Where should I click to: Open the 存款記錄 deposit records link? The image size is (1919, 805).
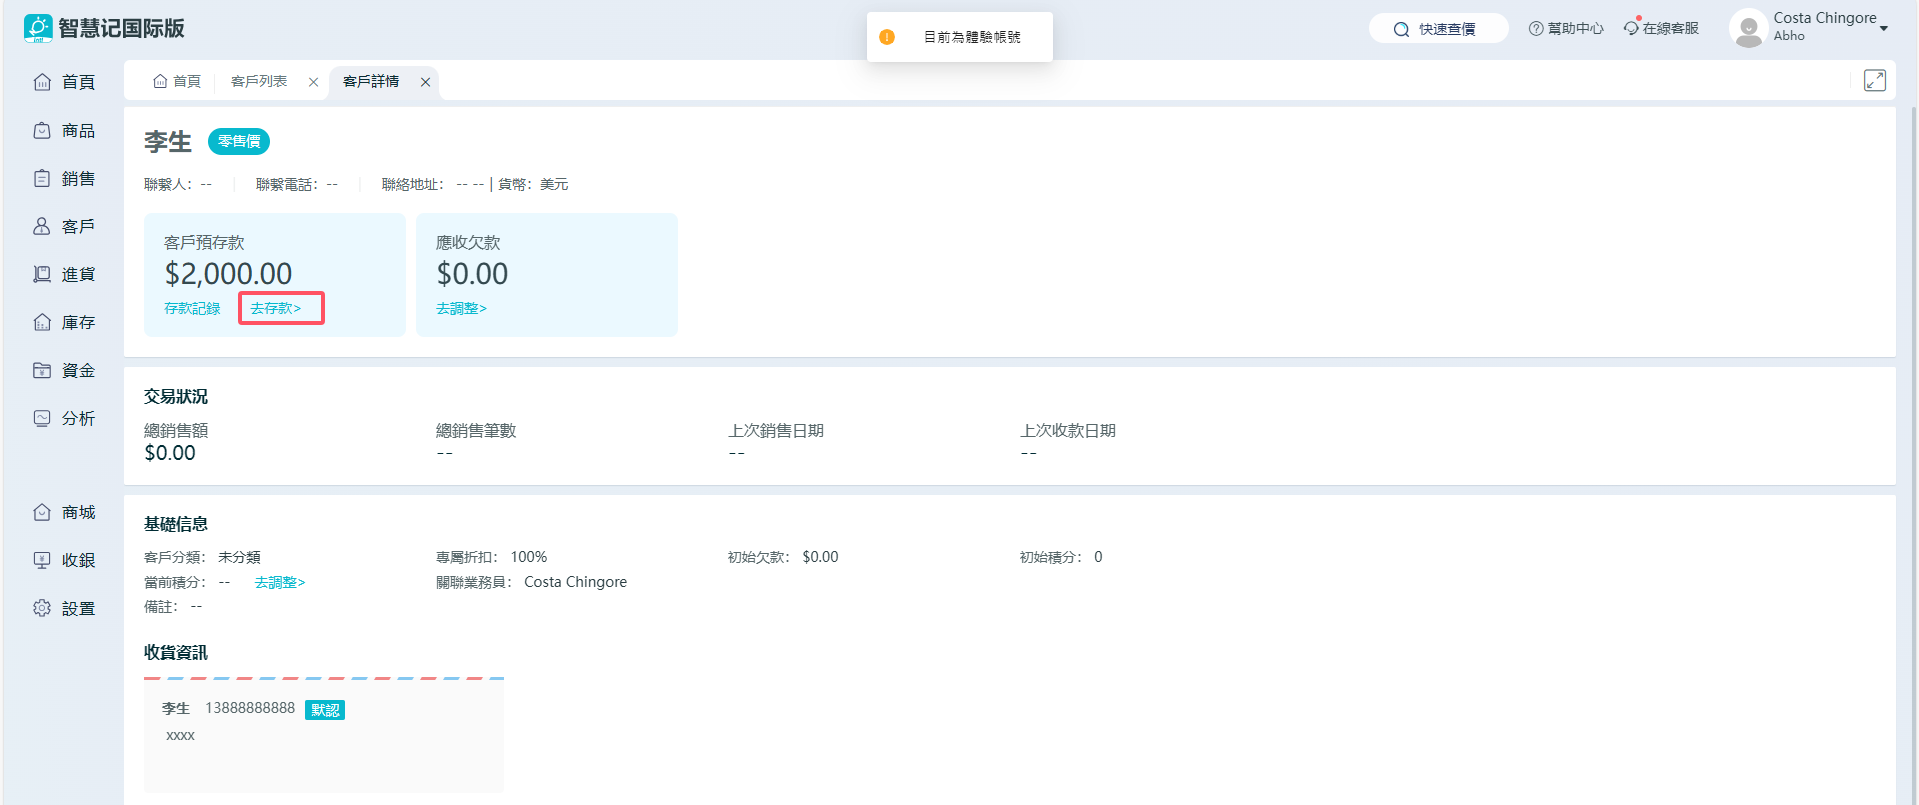pyautogui.click(x=192, y=309)
